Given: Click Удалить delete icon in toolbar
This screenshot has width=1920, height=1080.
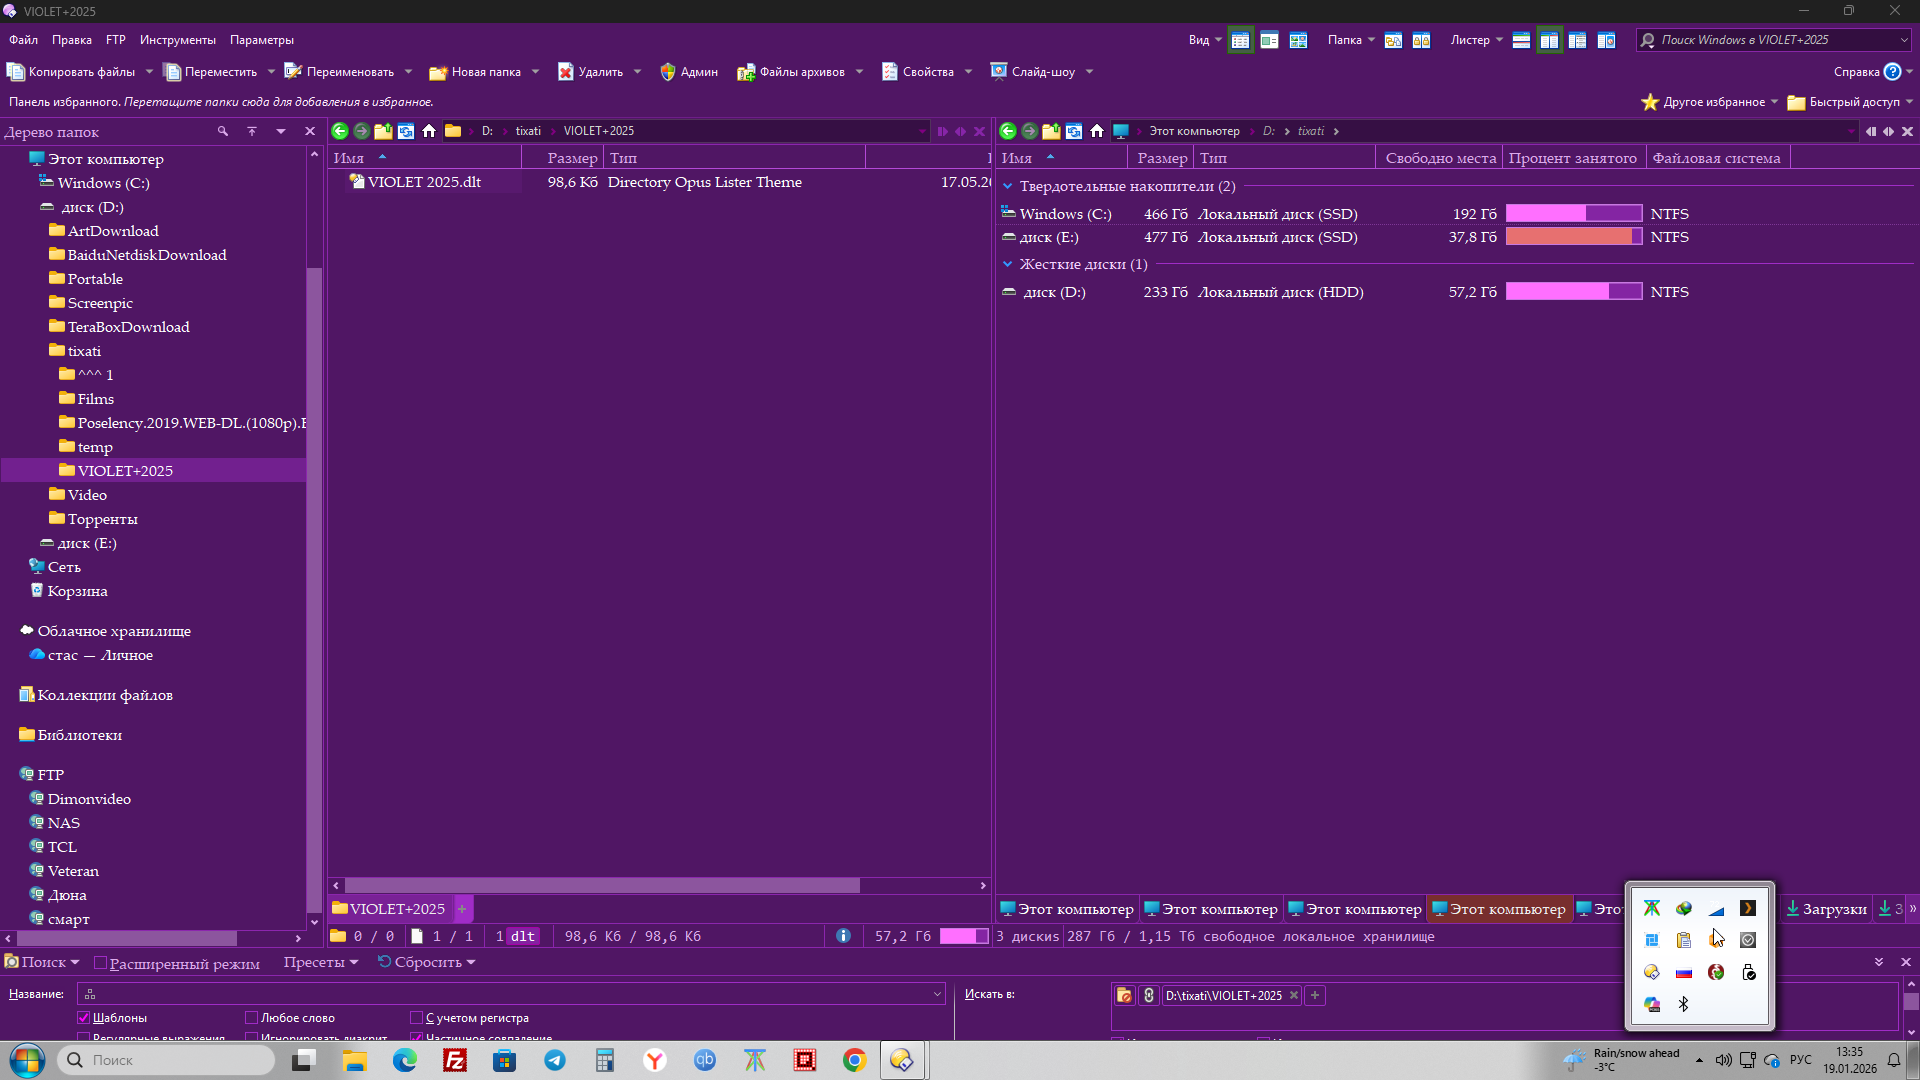Looking at the screenshot, I should pos(566,72).
